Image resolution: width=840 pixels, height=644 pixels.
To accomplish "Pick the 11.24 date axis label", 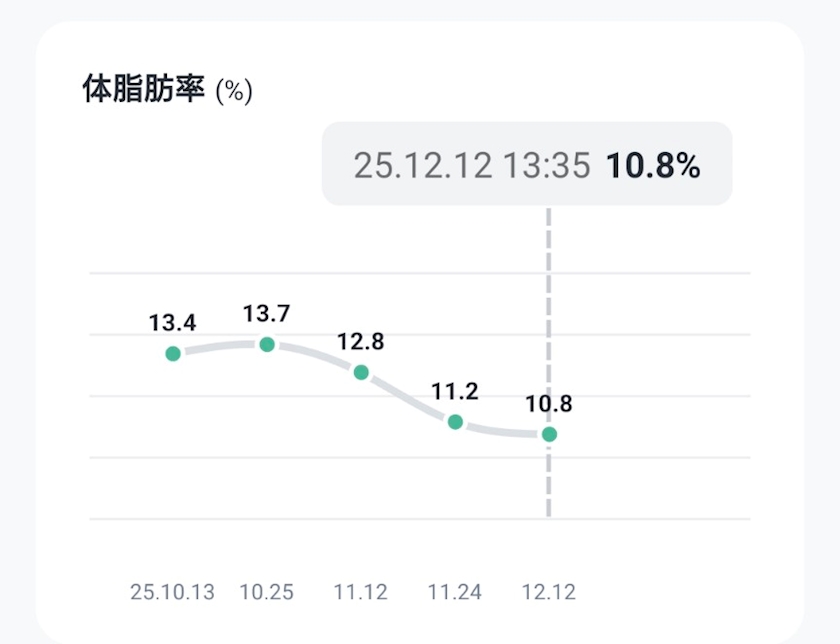I will tap(455, 592).
